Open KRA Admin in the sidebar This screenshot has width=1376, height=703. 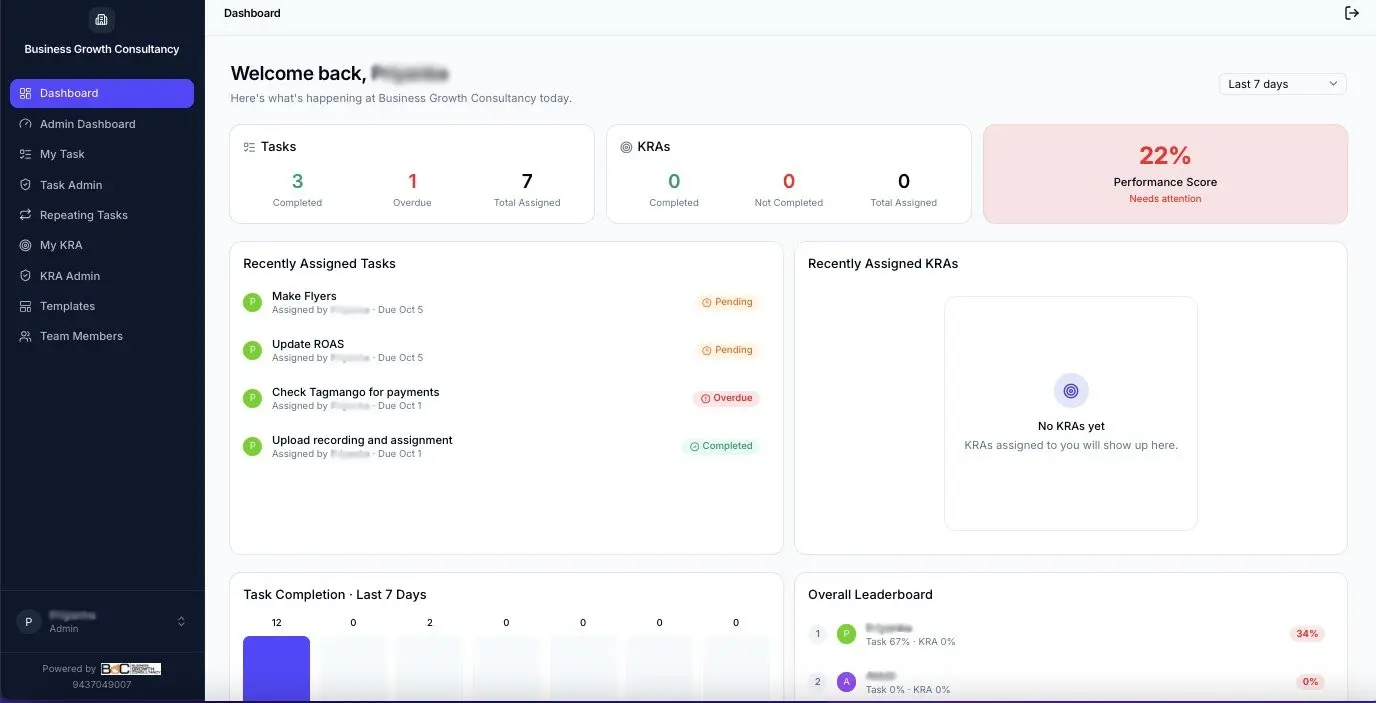(102, 276)
